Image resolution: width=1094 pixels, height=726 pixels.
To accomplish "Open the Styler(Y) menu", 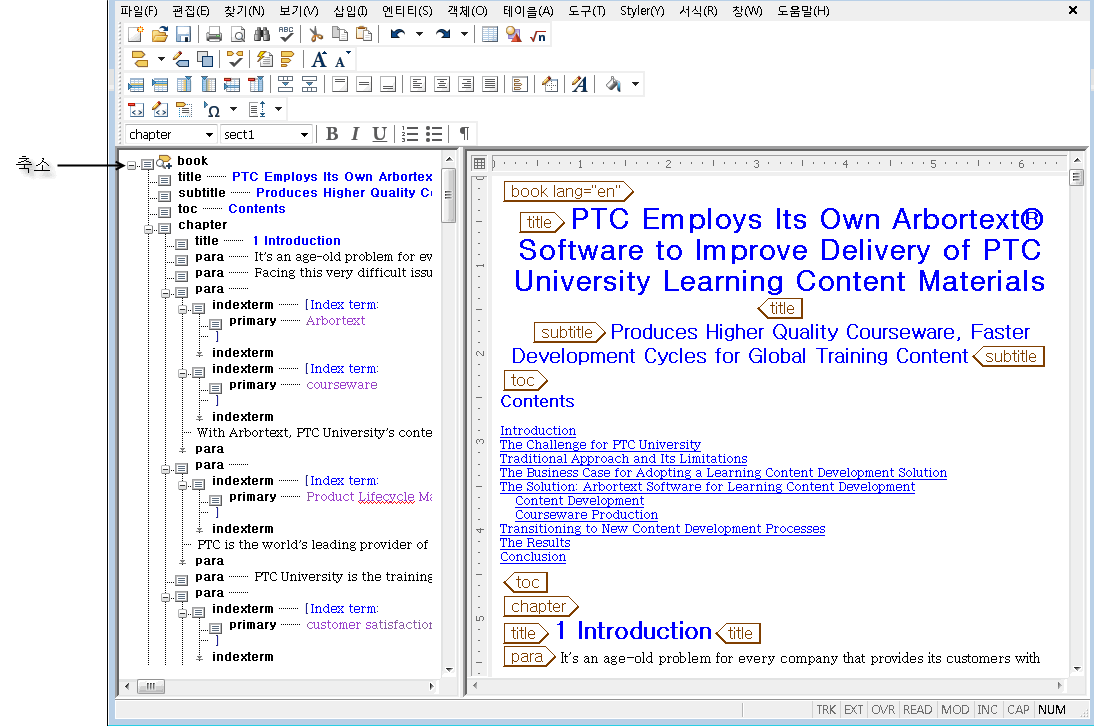I will [x=643, y=11].
